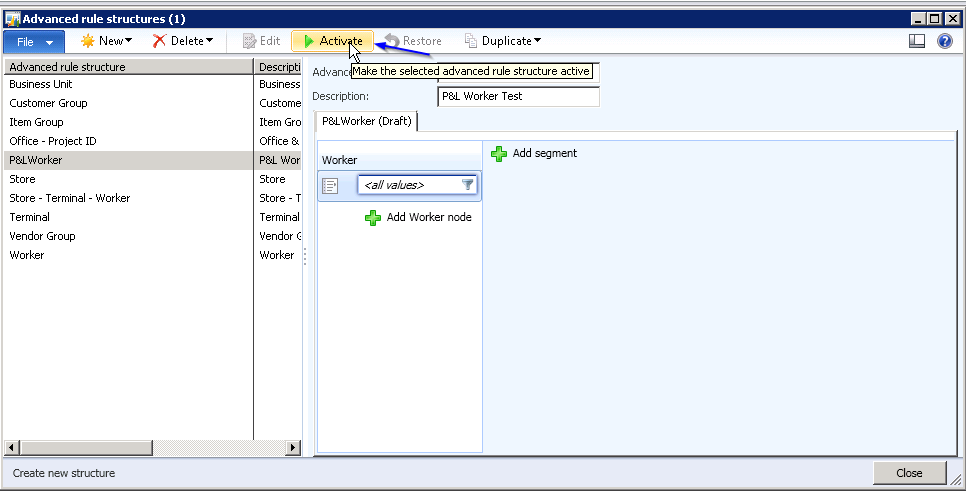Sort by Advanced rule structure column header
This screenshot has height=491, width=966.
click(x=127, y=67)
